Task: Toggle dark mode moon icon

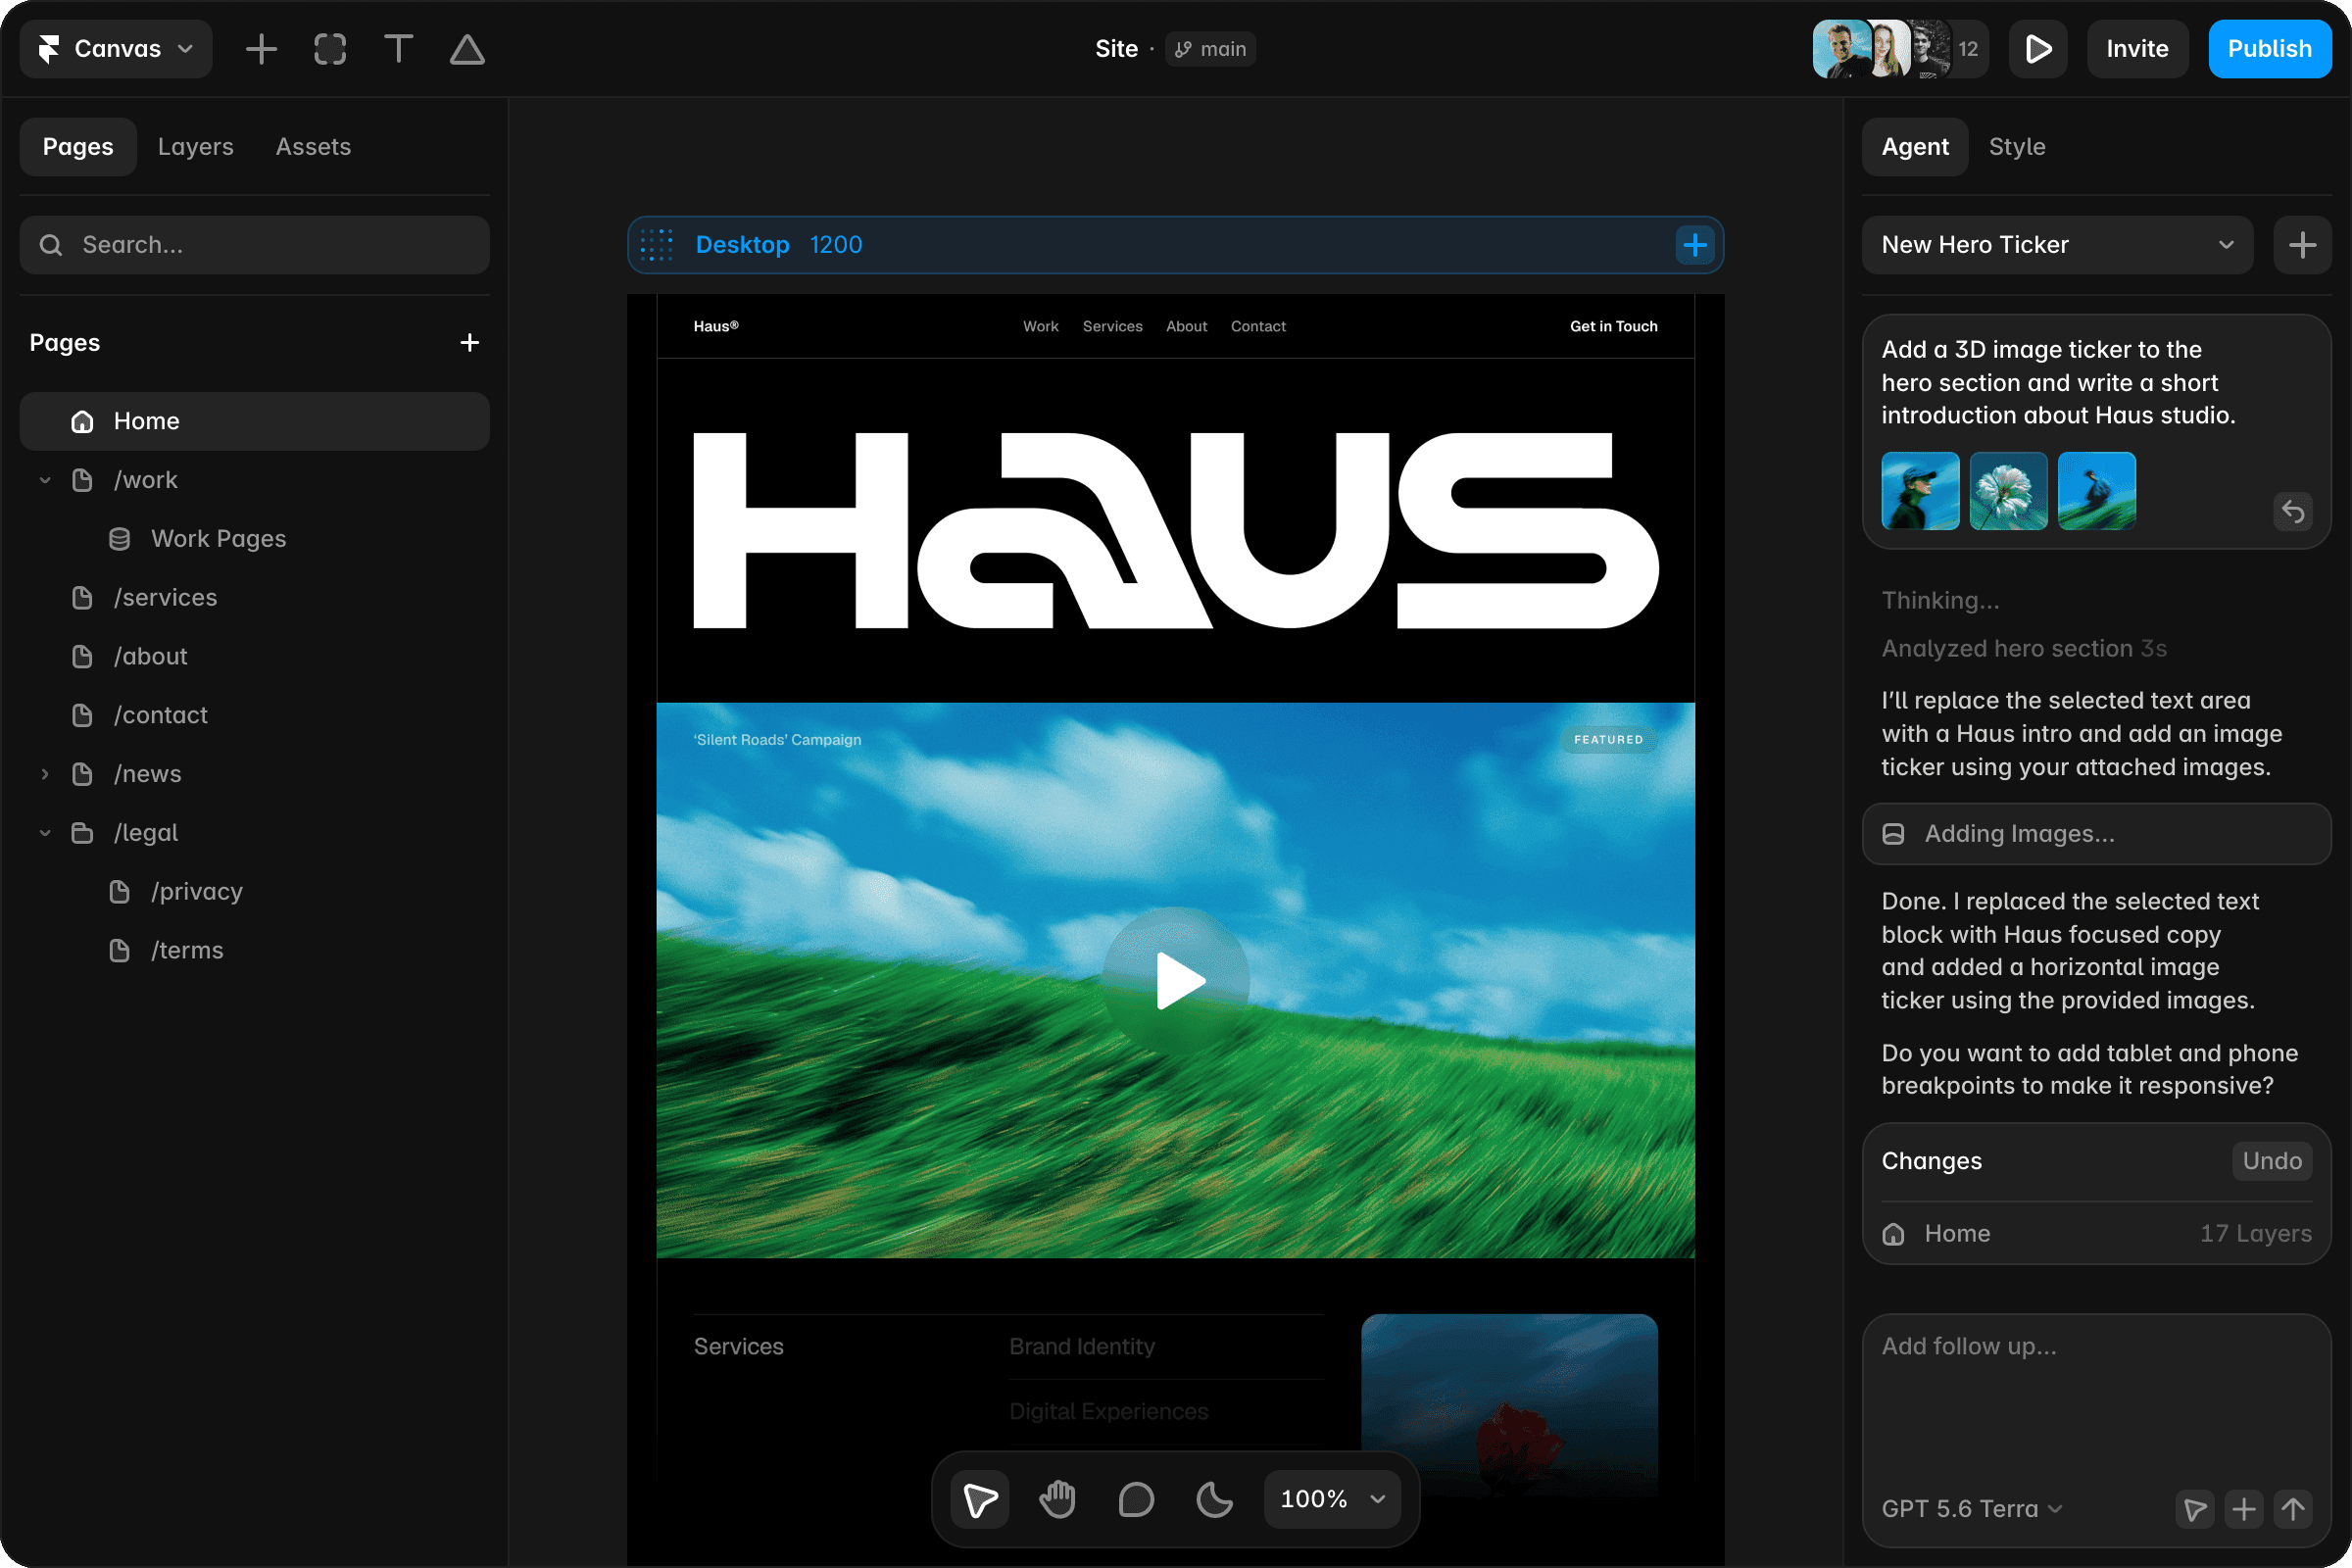Action: click(x=1215, y=1499)
